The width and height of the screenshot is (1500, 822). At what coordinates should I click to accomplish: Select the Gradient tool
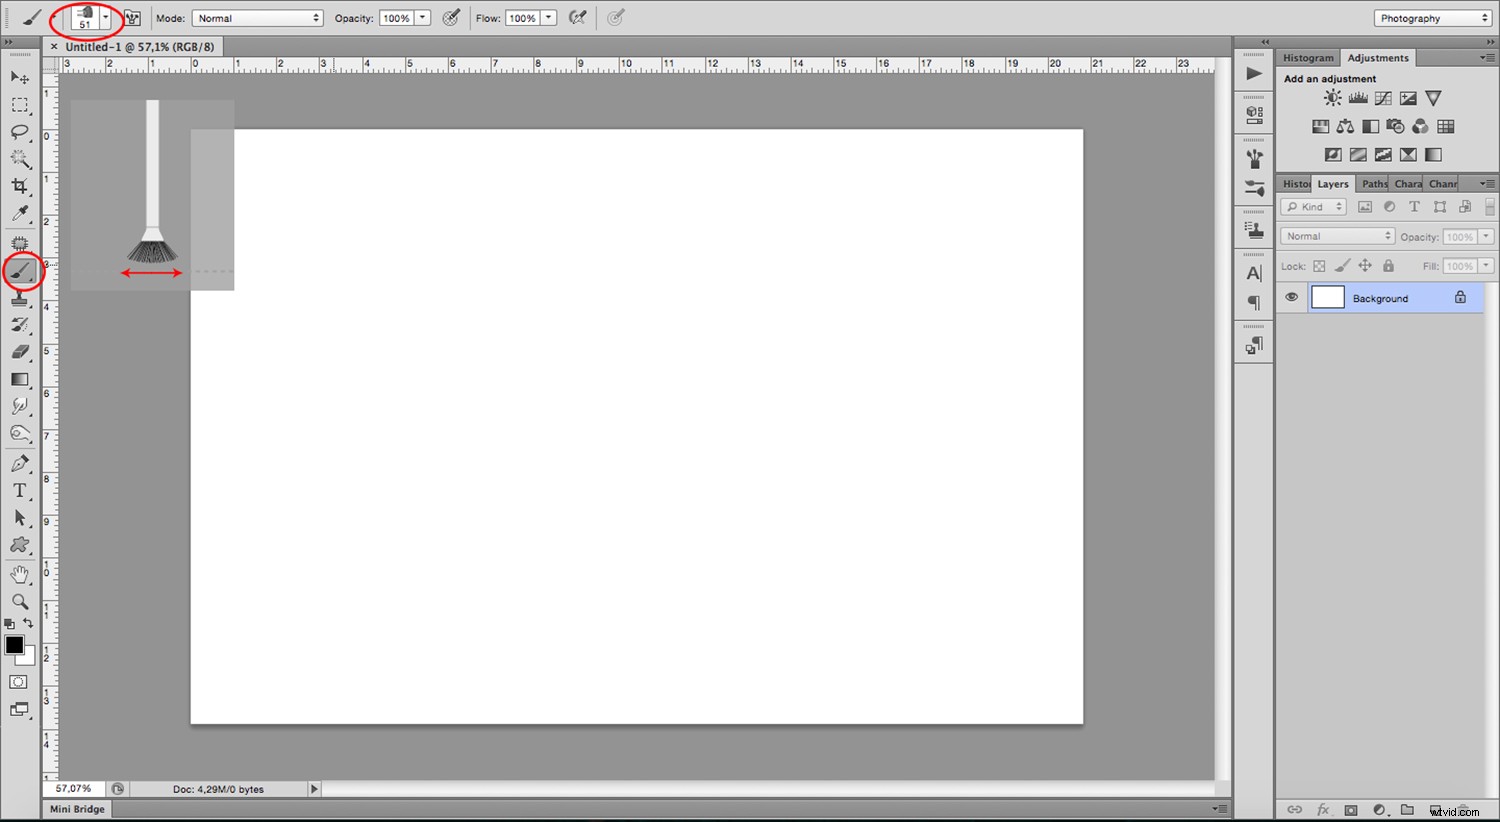20,379
